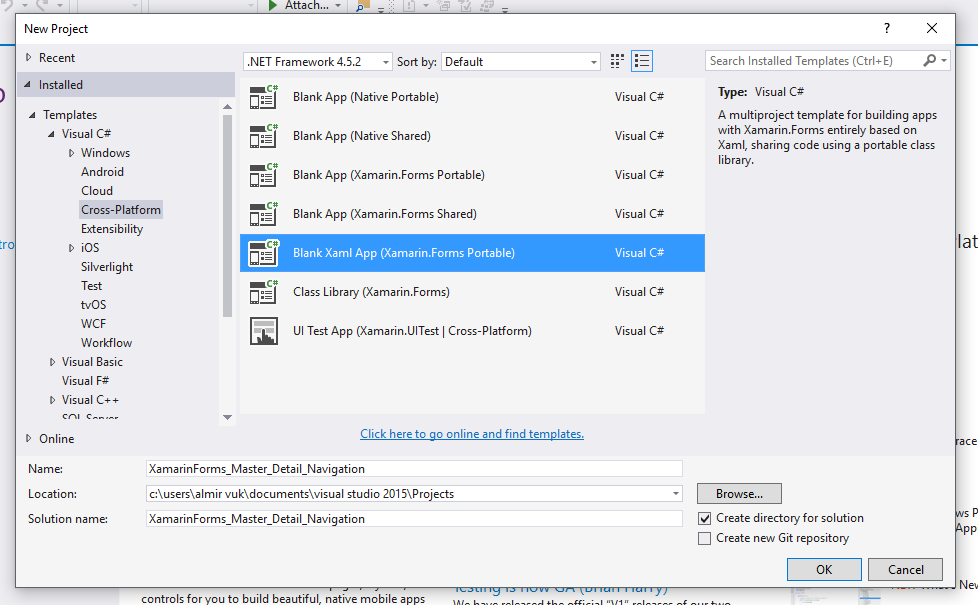The width and height of the screenshot is (979, 605).
Task: Select the Visual F# tree node
Action: [x=86, y=381]
